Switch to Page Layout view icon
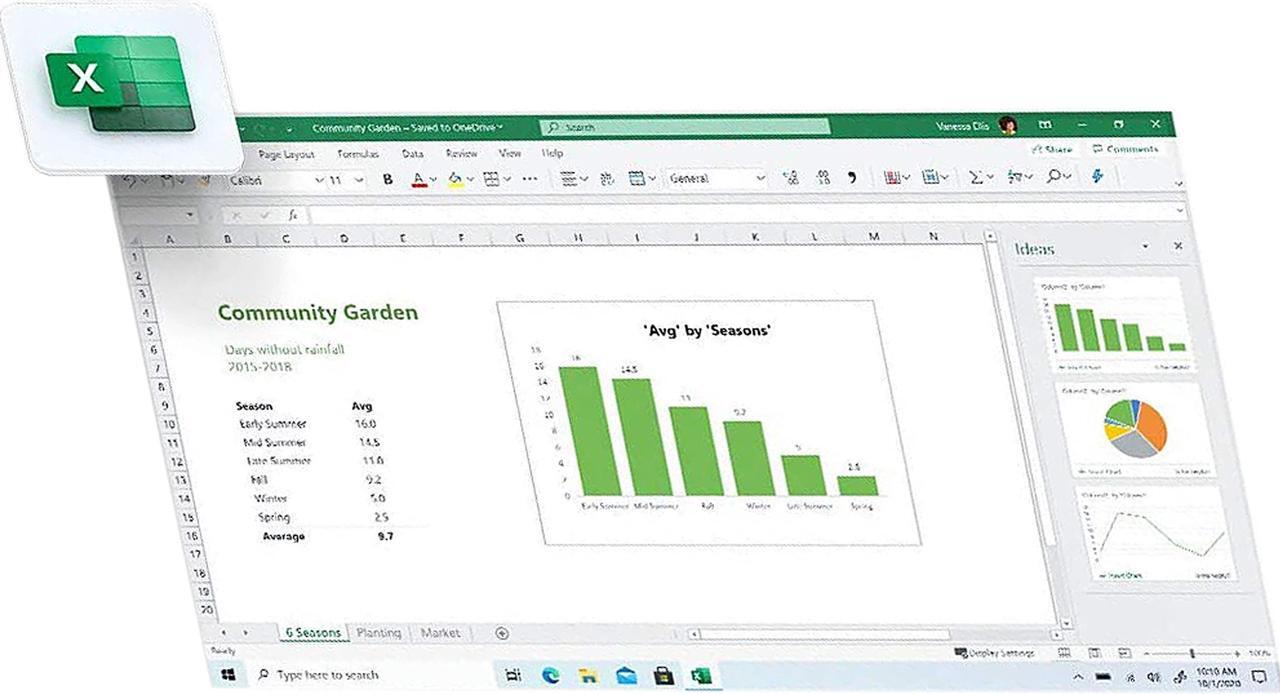 tap(1096, 653)
